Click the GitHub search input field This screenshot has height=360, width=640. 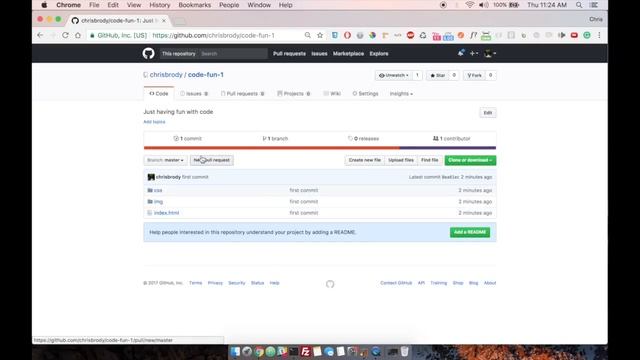click(x=233, y=53)
